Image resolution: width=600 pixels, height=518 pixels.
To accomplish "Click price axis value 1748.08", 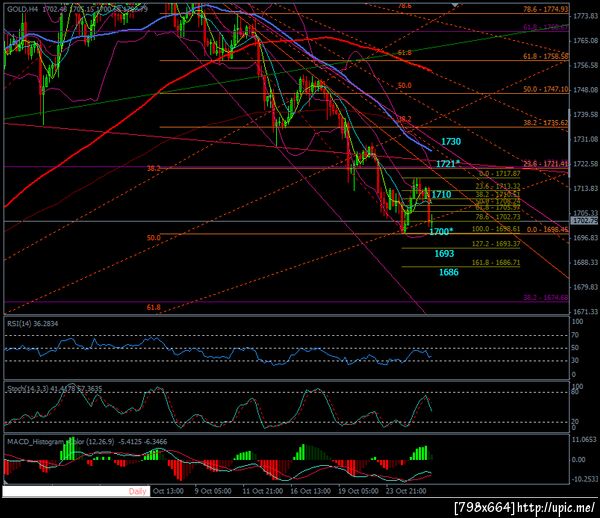I will click(x=585, y=90).
